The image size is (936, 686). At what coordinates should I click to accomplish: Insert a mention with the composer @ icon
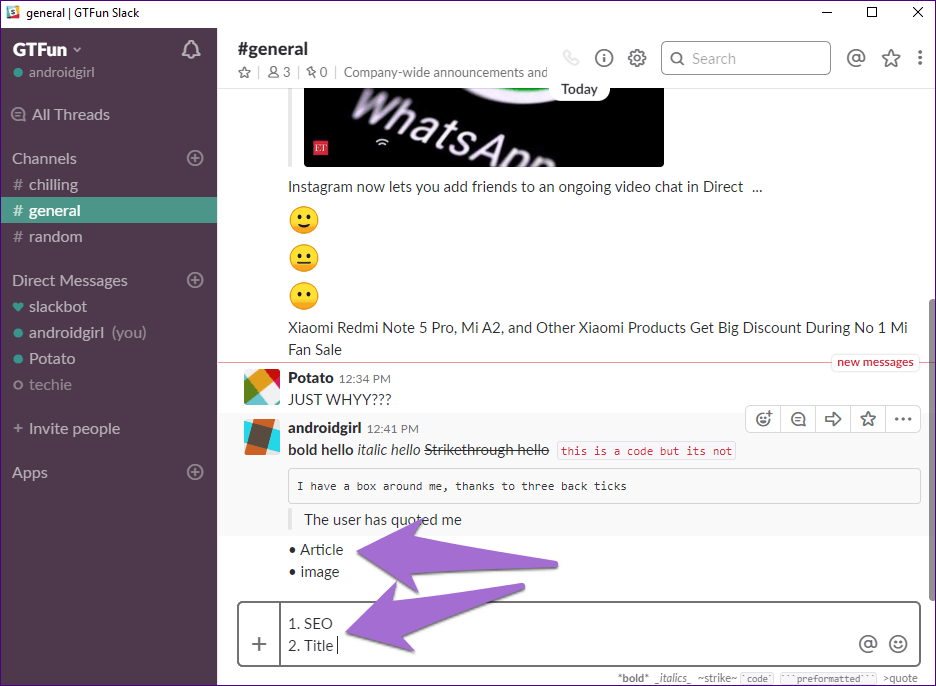868,644
